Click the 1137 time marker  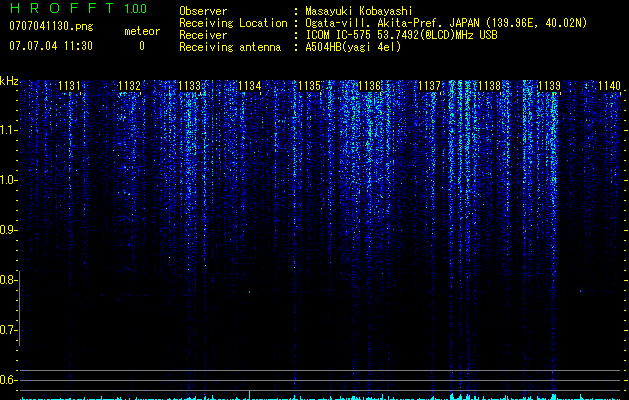(429, 86)
